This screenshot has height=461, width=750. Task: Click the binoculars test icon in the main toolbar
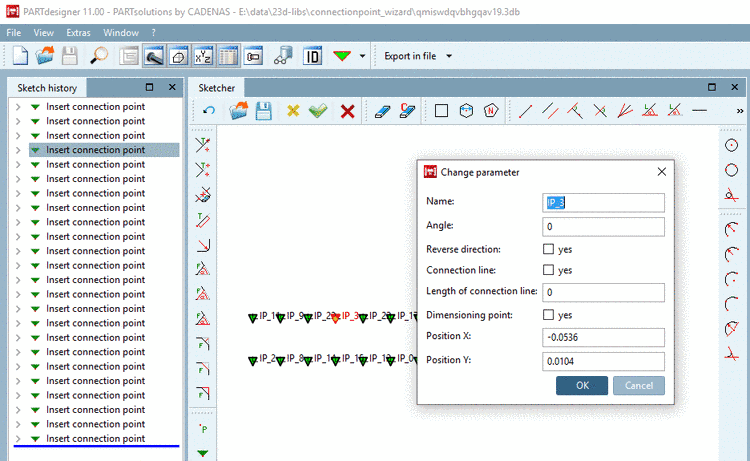click(x=283, y=56)
